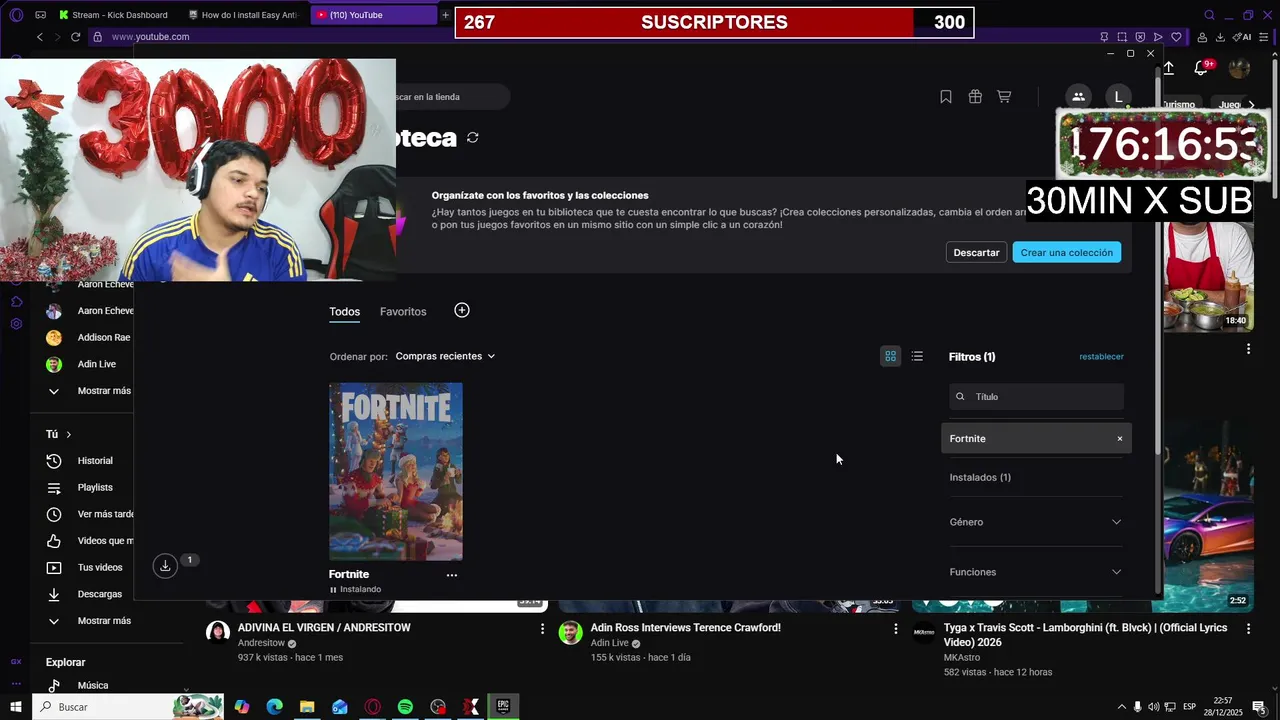Click the www.youtube.com address bar

coord(150,37)
